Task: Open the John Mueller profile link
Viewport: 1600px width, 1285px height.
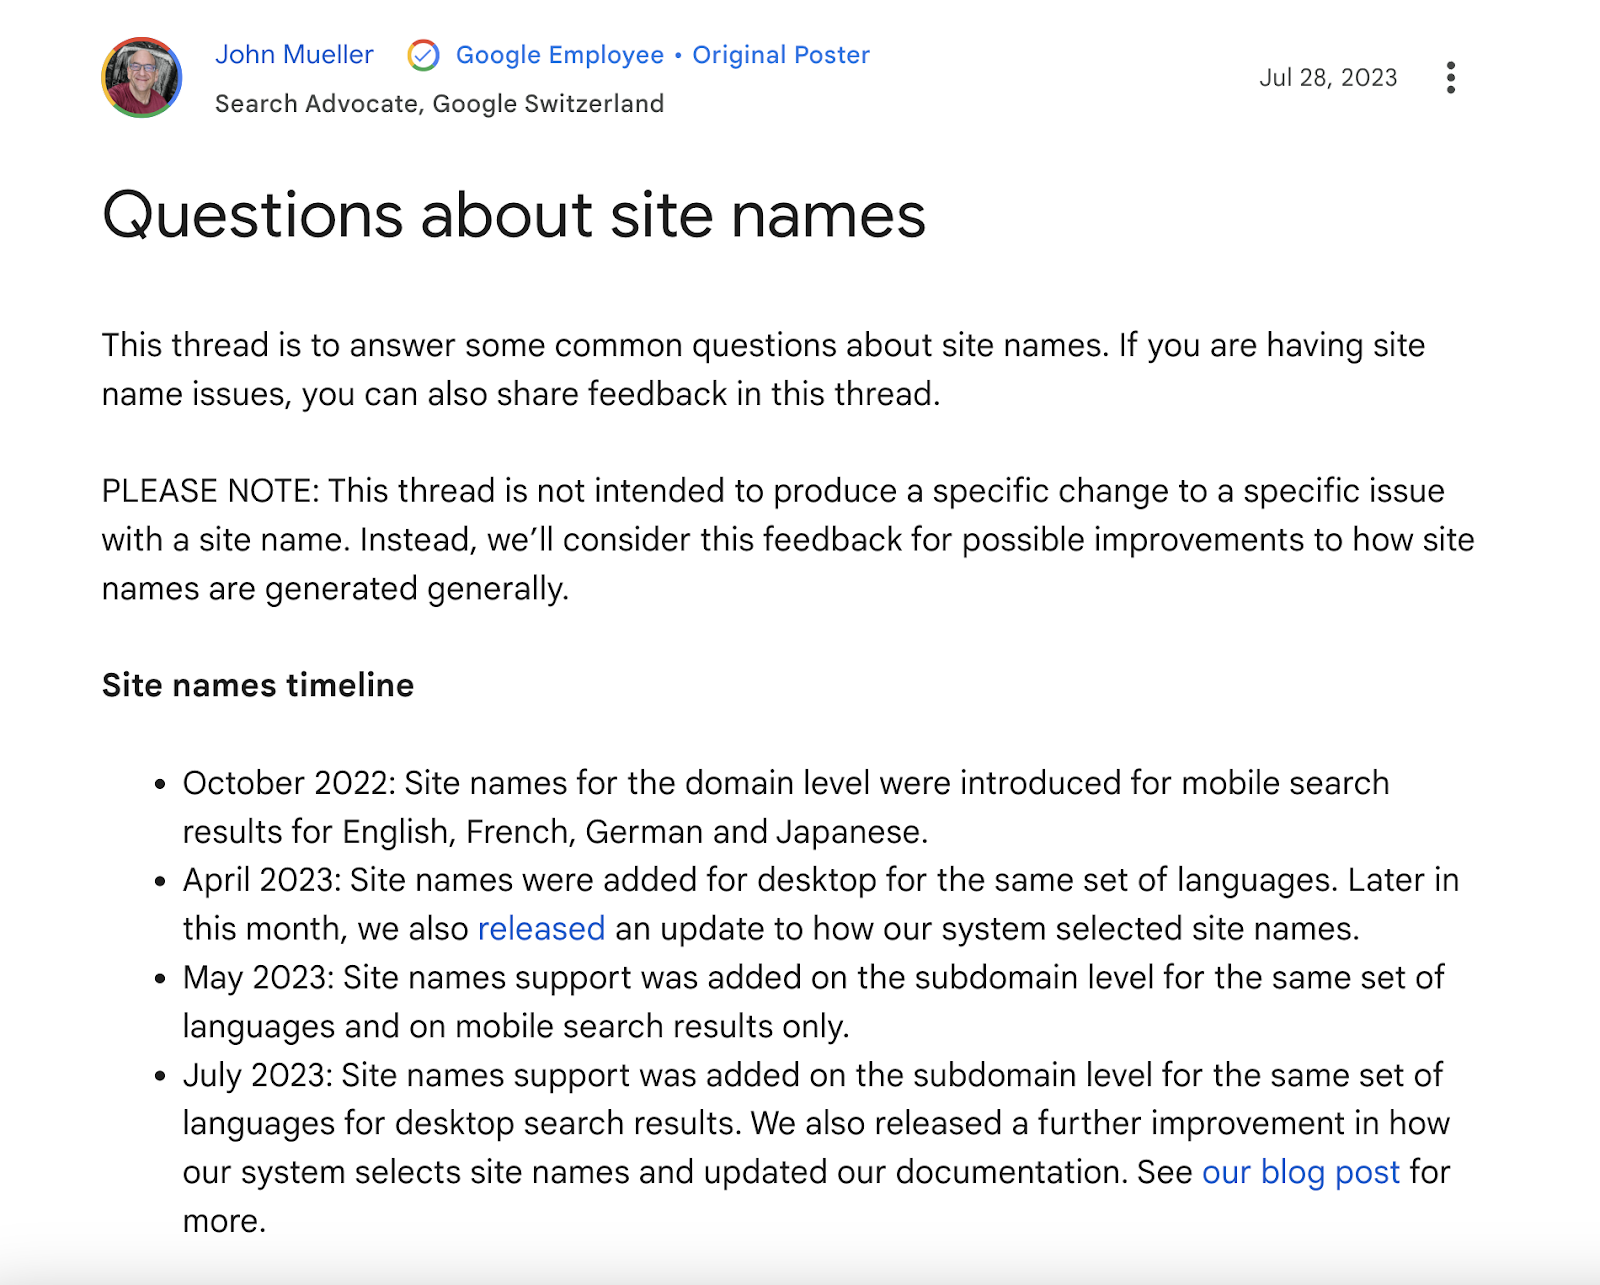Action: 294,55
